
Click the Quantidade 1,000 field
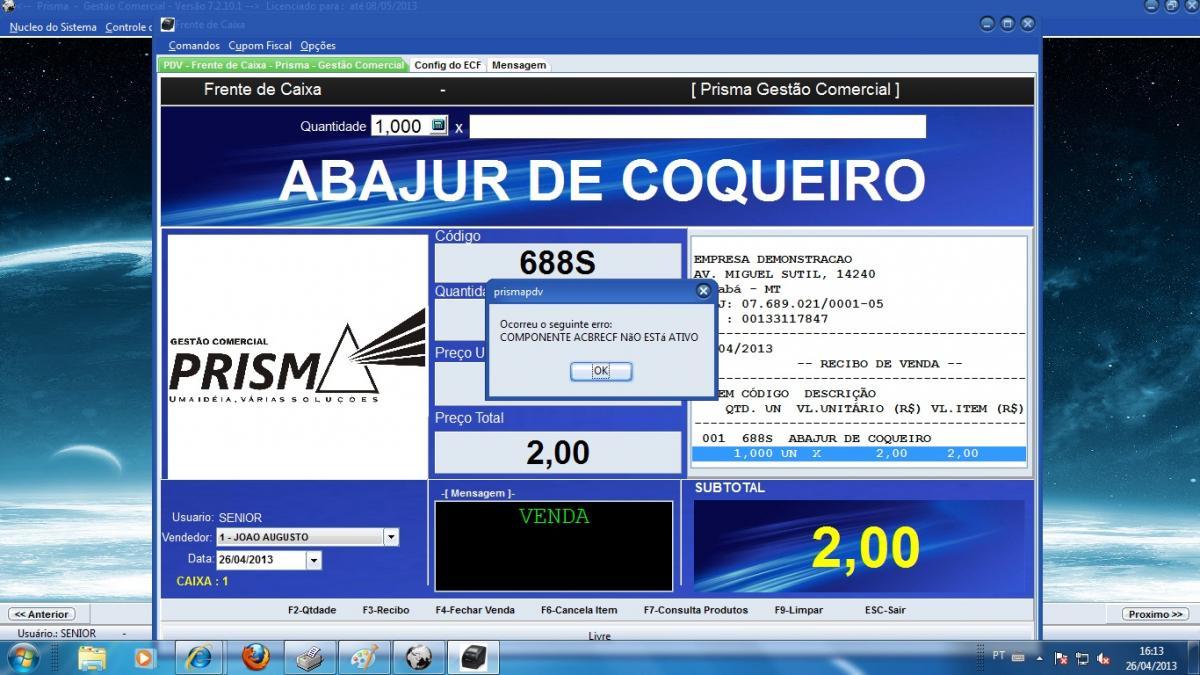coord(400,126)
